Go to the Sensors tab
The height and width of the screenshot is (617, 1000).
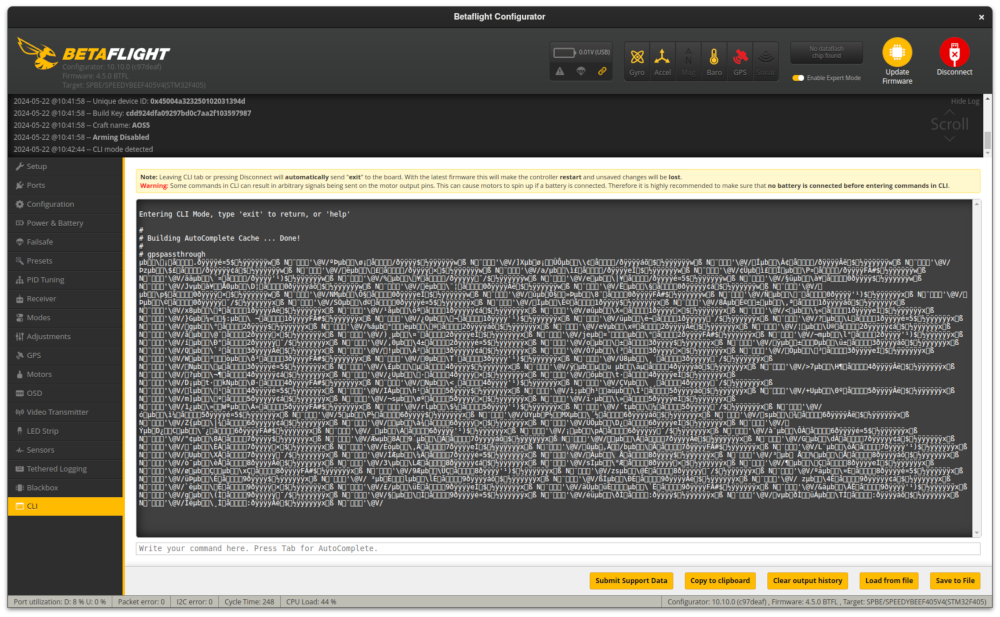click(65, 450)
